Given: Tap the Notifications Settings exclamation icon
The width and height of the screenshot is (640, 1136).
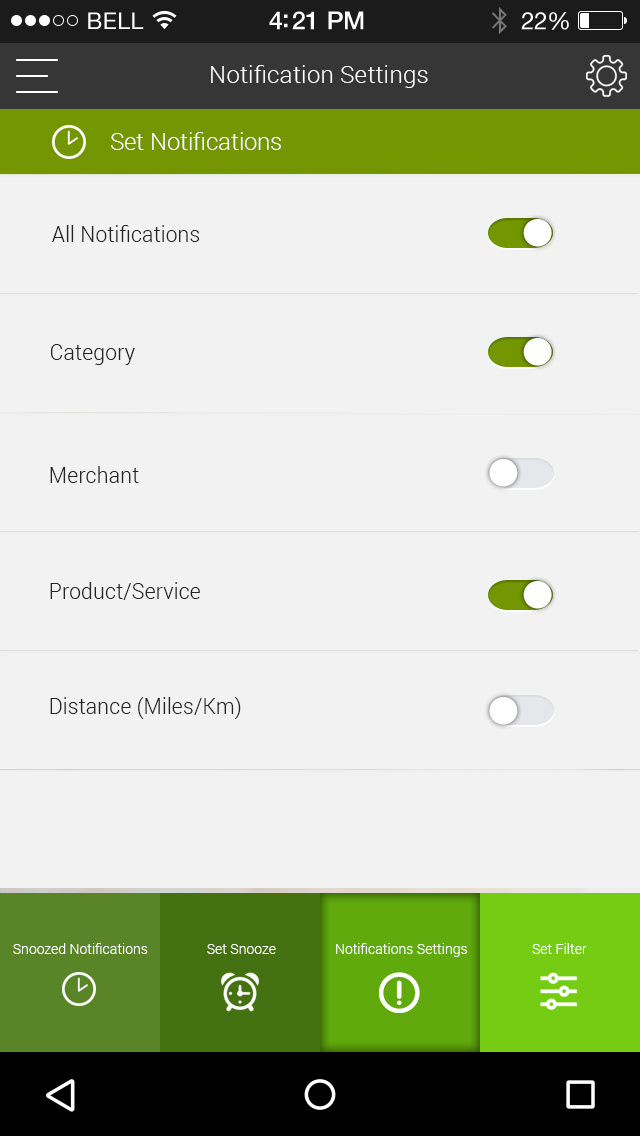Looking at the screenshot, I should pos(400,992).
